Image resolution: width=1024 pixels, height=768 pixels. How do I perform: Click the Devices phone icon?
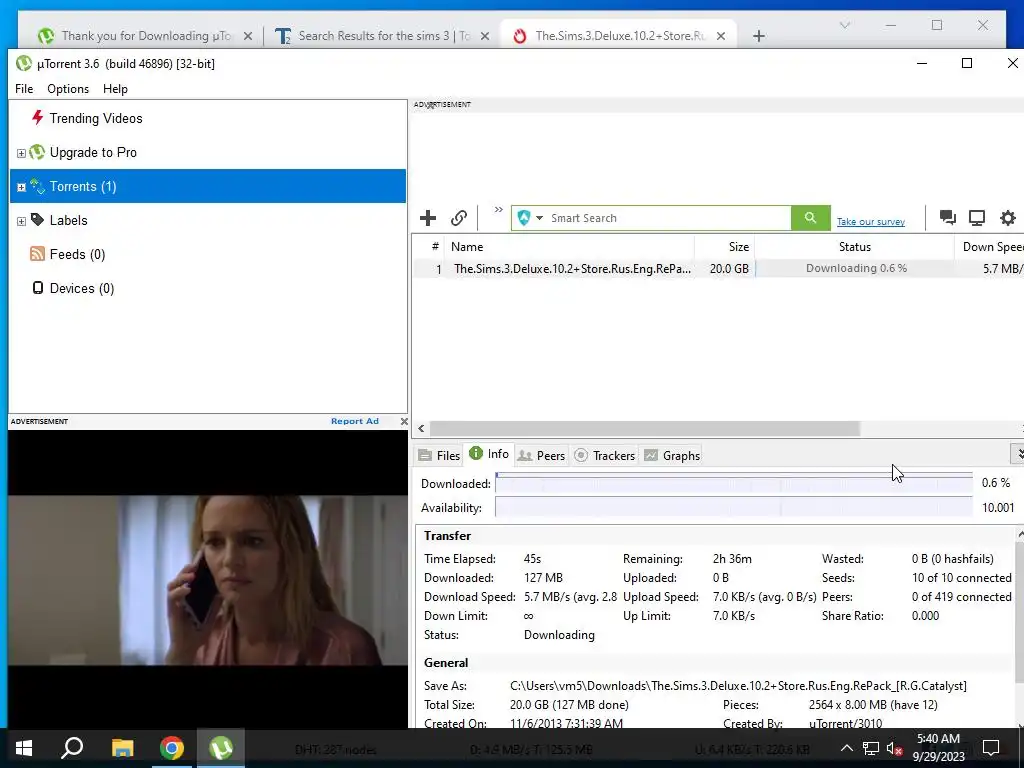[38, 287]
